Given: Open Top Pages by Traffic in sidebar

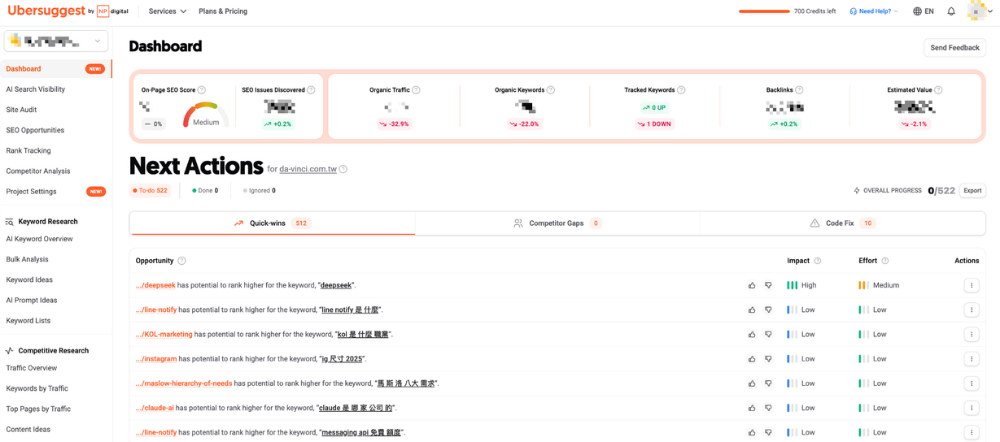Looking at the screenshot, I should click(x=38, y=409).
